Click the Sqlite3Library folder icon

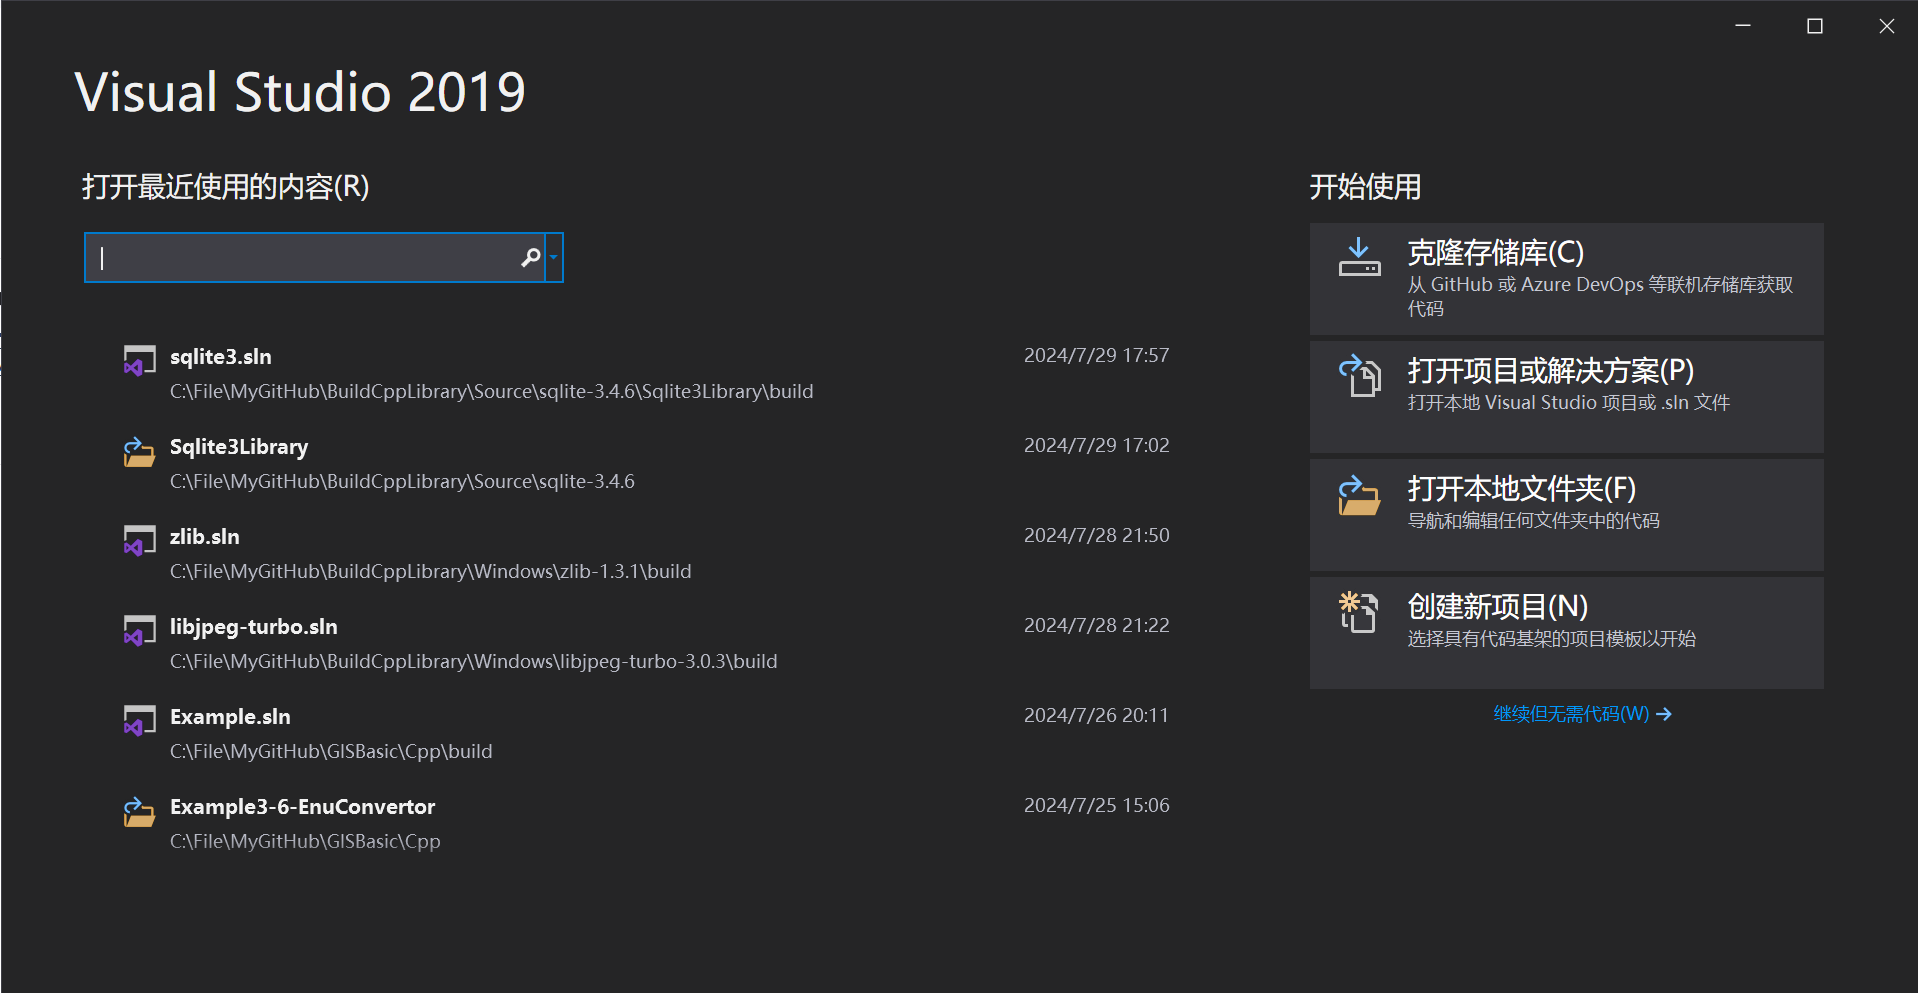(139, 450)
